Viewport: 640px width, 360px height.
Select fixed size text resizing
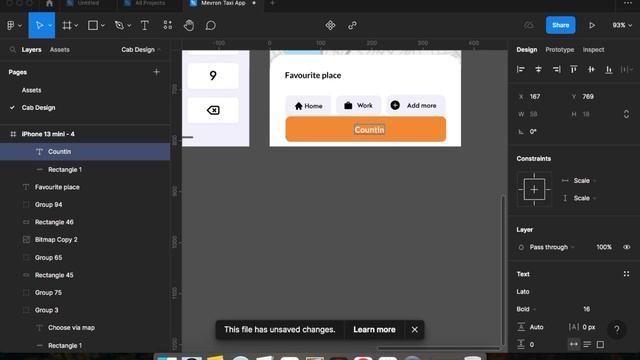(600, 344)
